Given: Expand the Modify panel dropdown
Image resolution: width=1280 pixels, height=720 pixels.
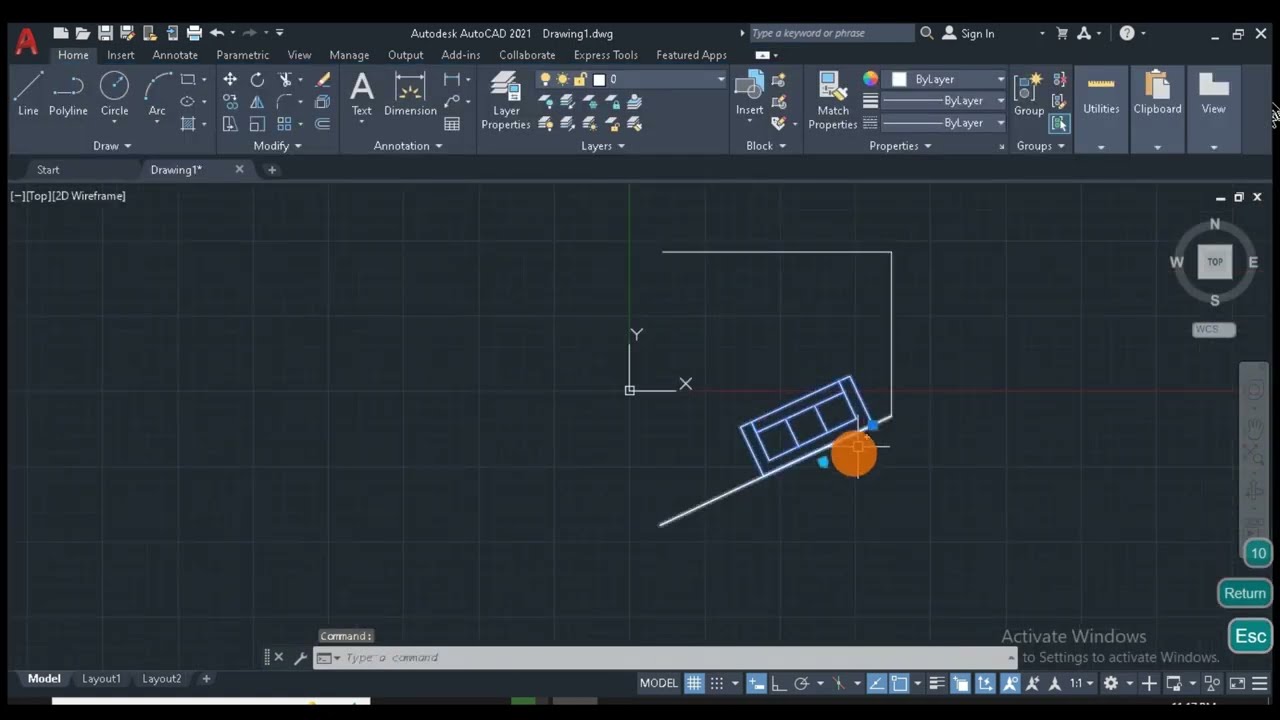Looking at the screenshot, I should point(277,146).
